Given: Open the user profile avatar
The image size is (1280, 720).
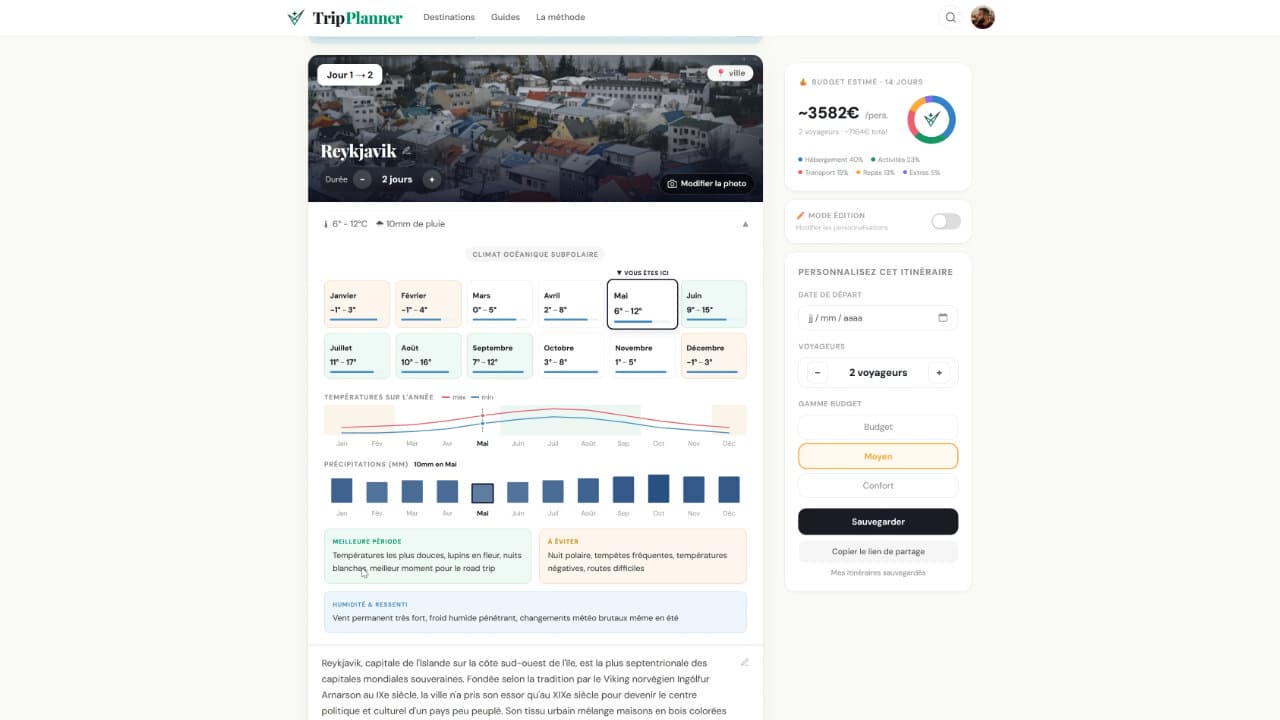Looking at the screenshot, I should tap(983, 17).
